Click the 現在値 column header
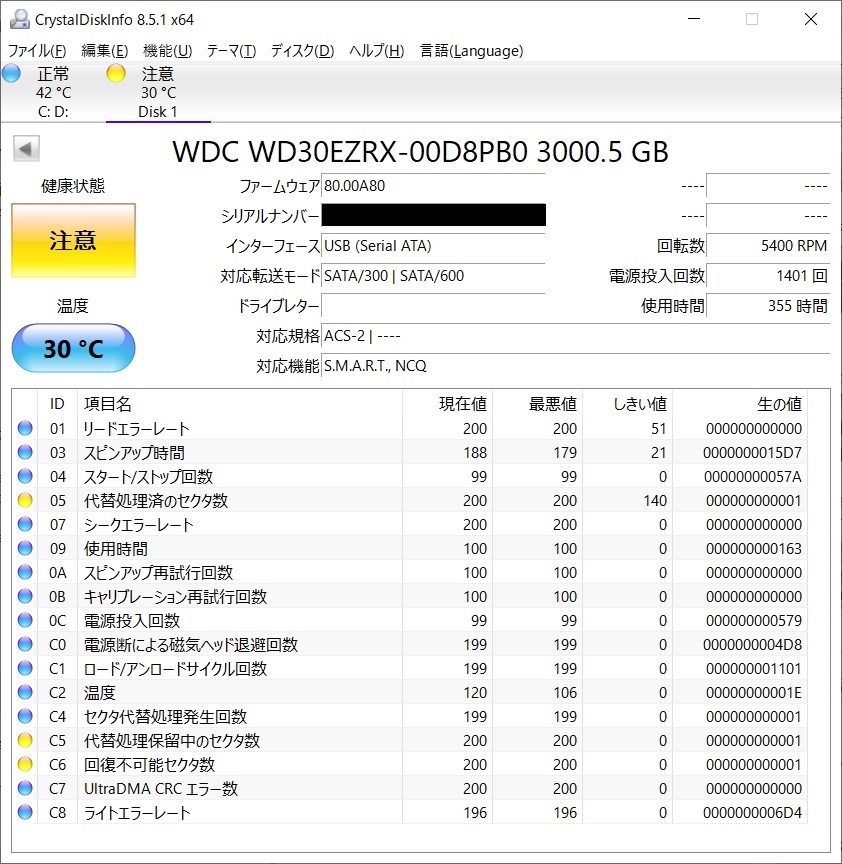 (x=463, y=404)
